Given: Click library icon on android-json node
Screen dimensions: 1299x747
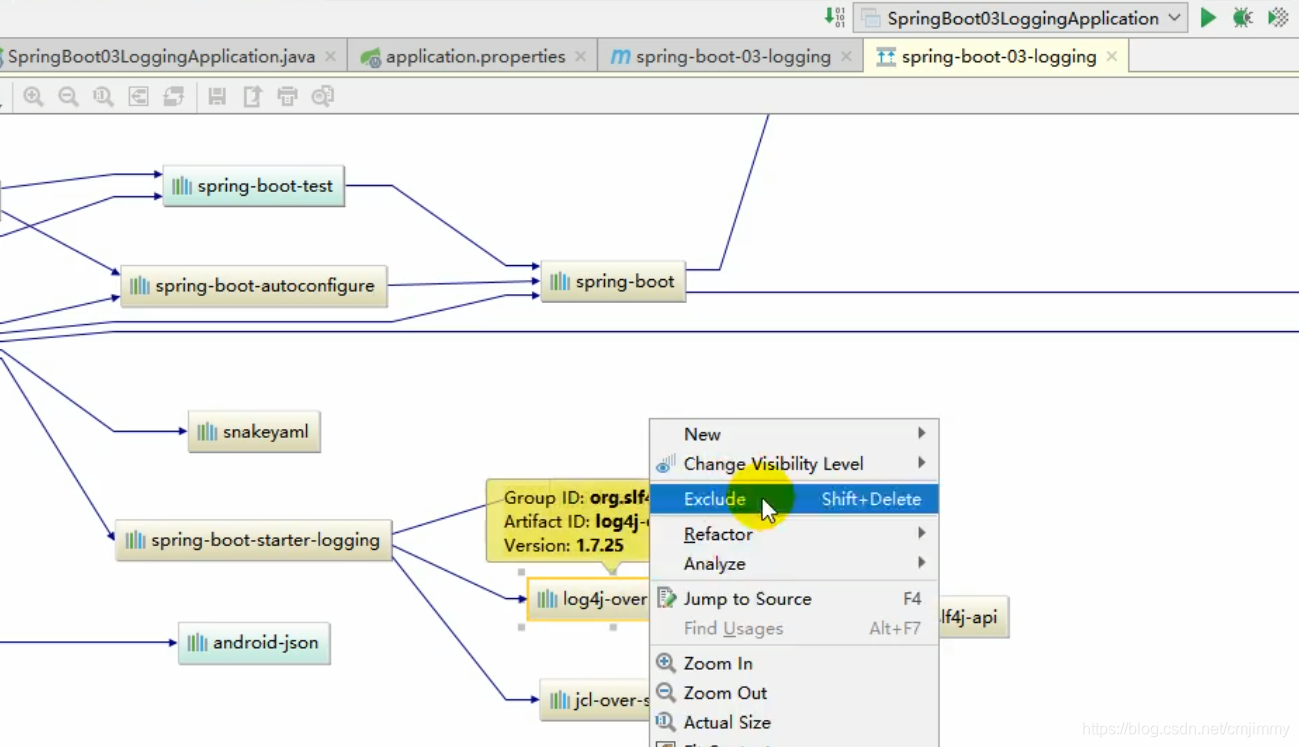Looking at the screenshot, I should [x=197, y=643].
